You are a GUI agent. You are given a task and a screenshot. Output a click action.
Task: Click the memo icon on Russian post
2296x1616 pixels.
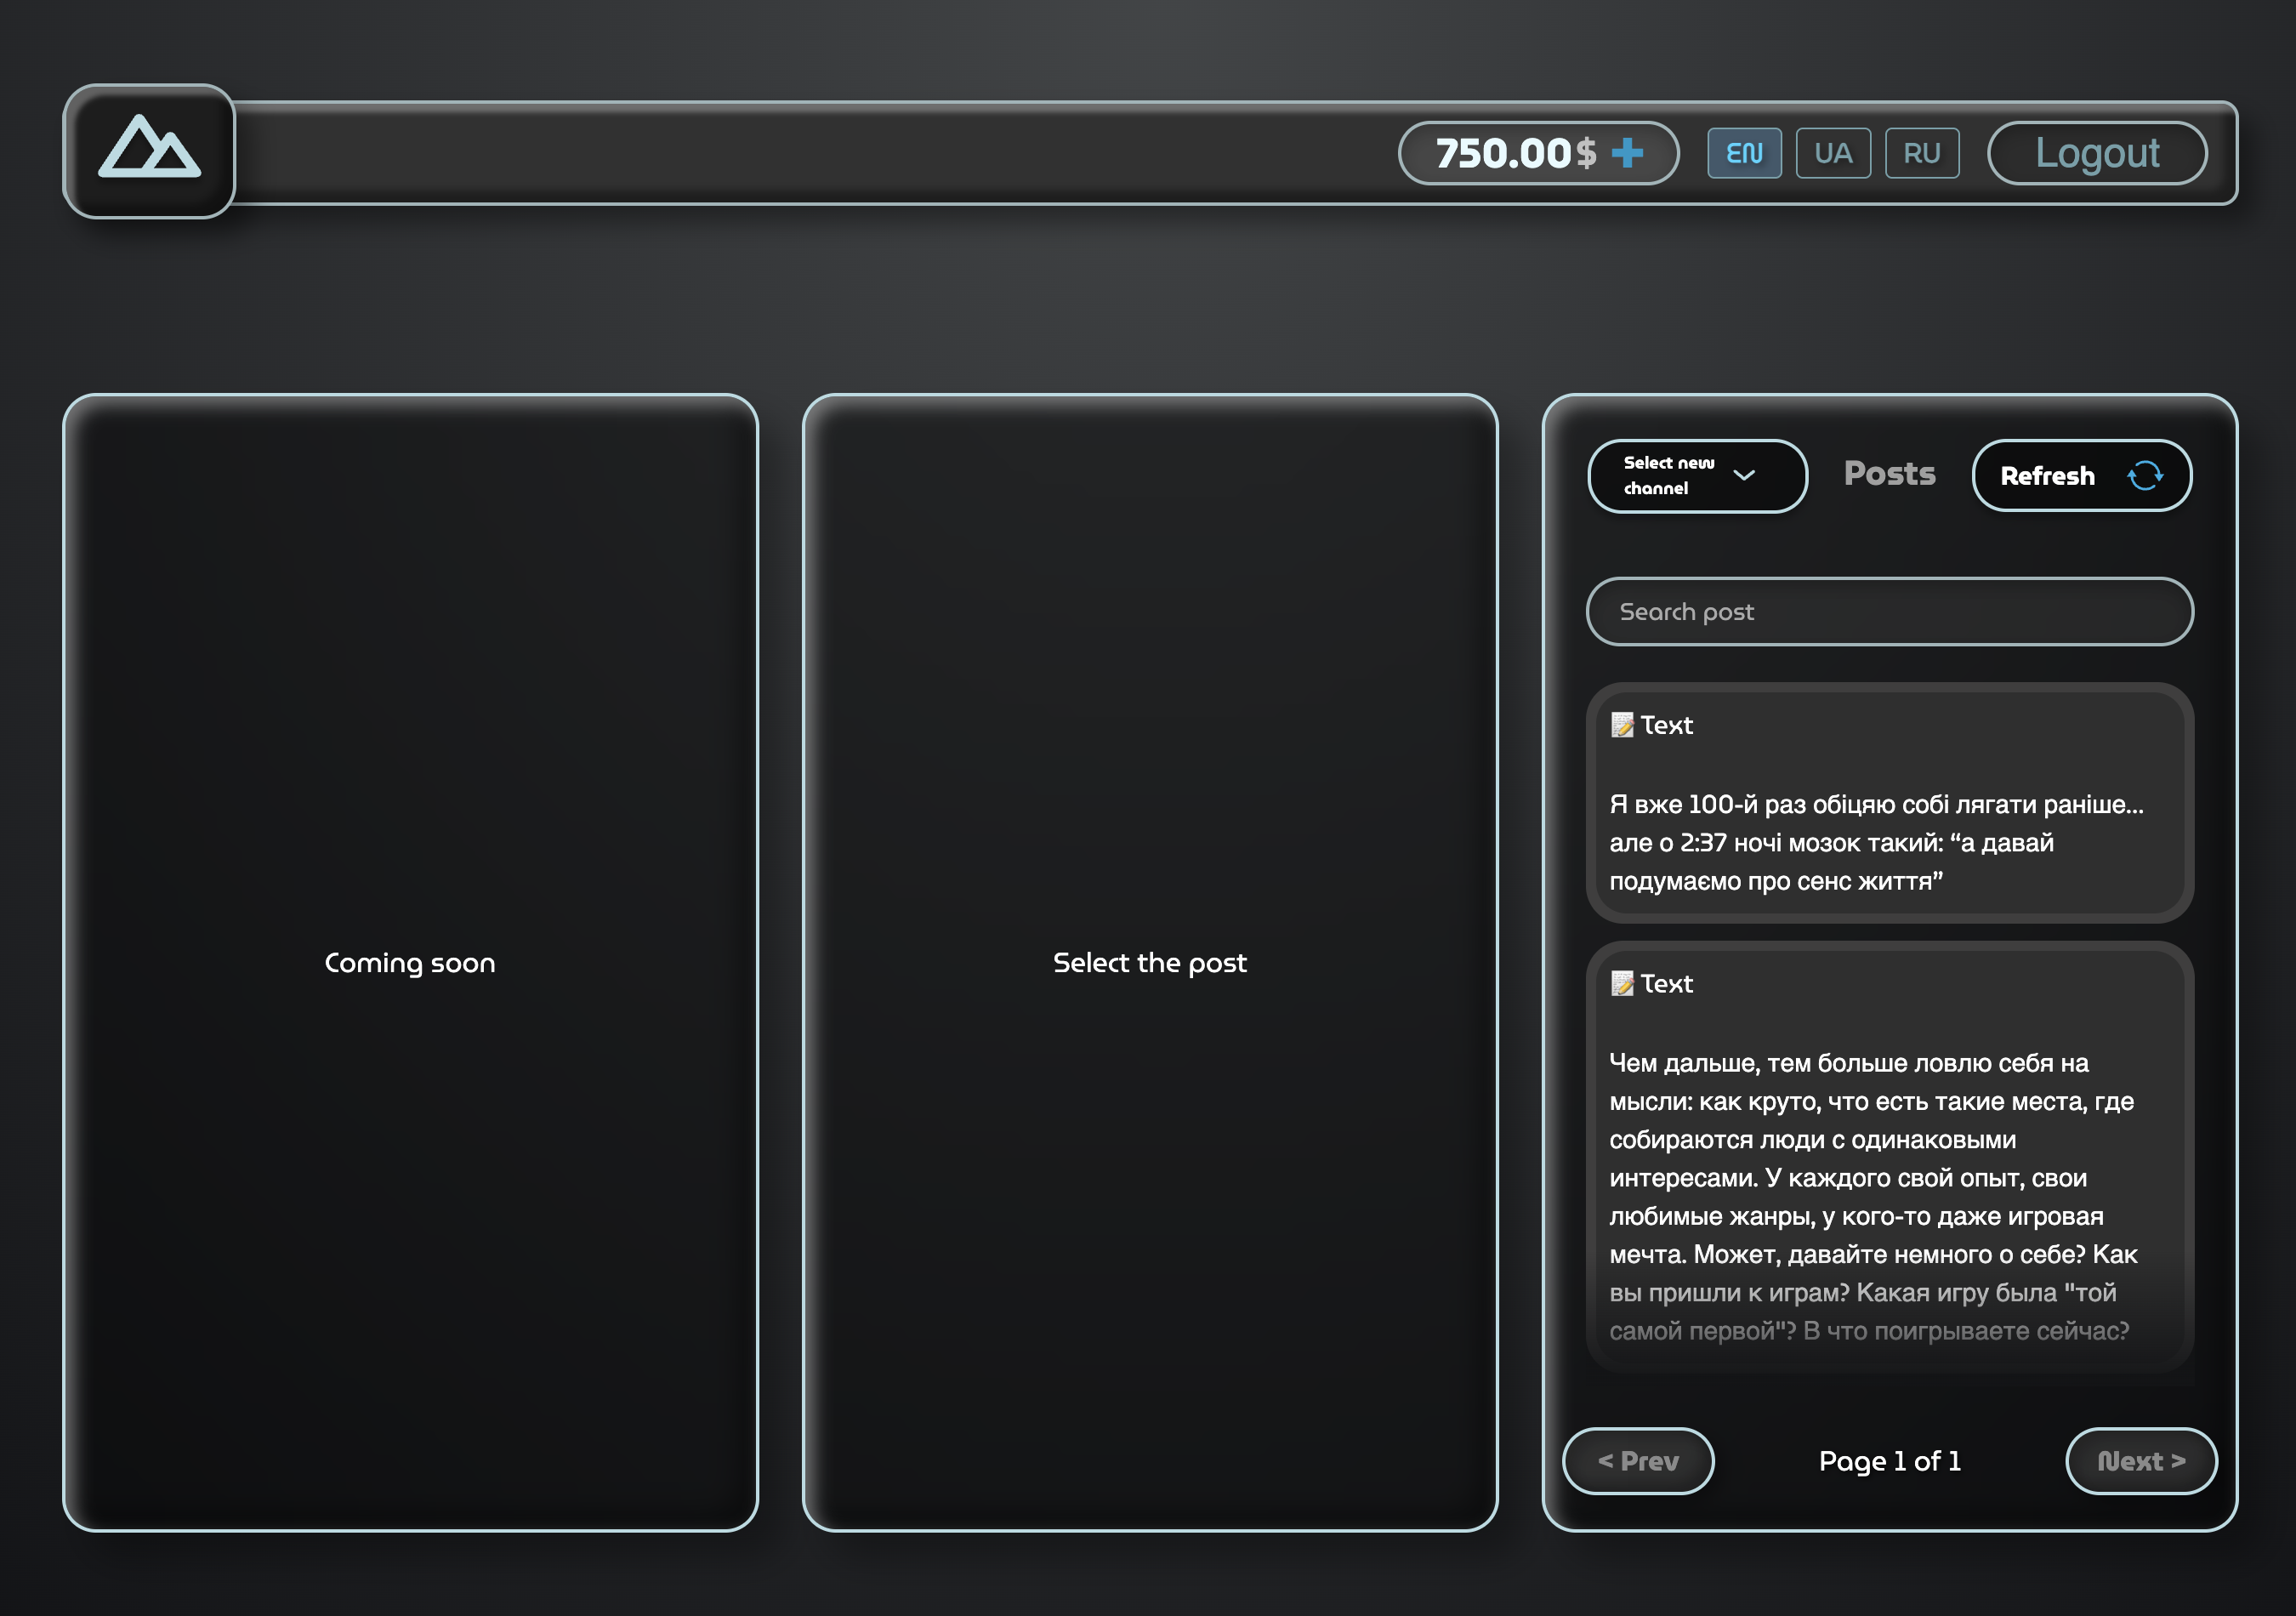(x=1622, y=984)
